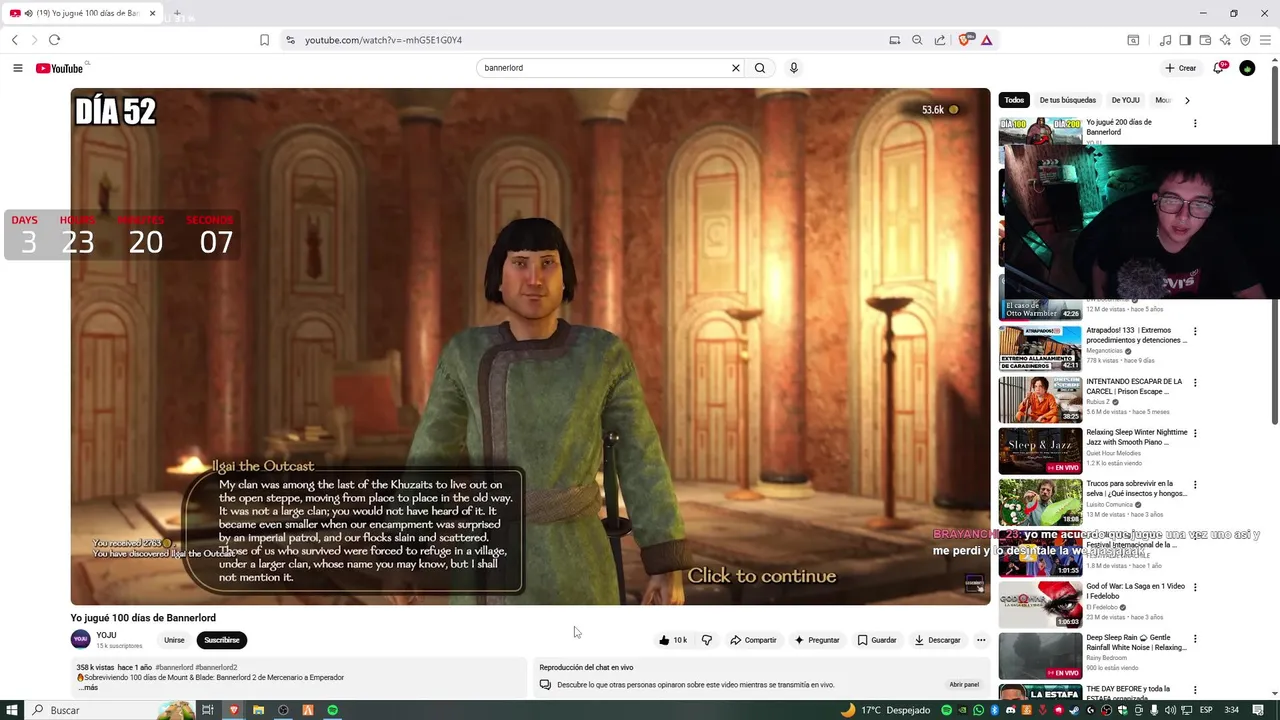Open File Explorer from the taskbar
The width and height of the screenshot is (1280, 720).
click(258, 710)
